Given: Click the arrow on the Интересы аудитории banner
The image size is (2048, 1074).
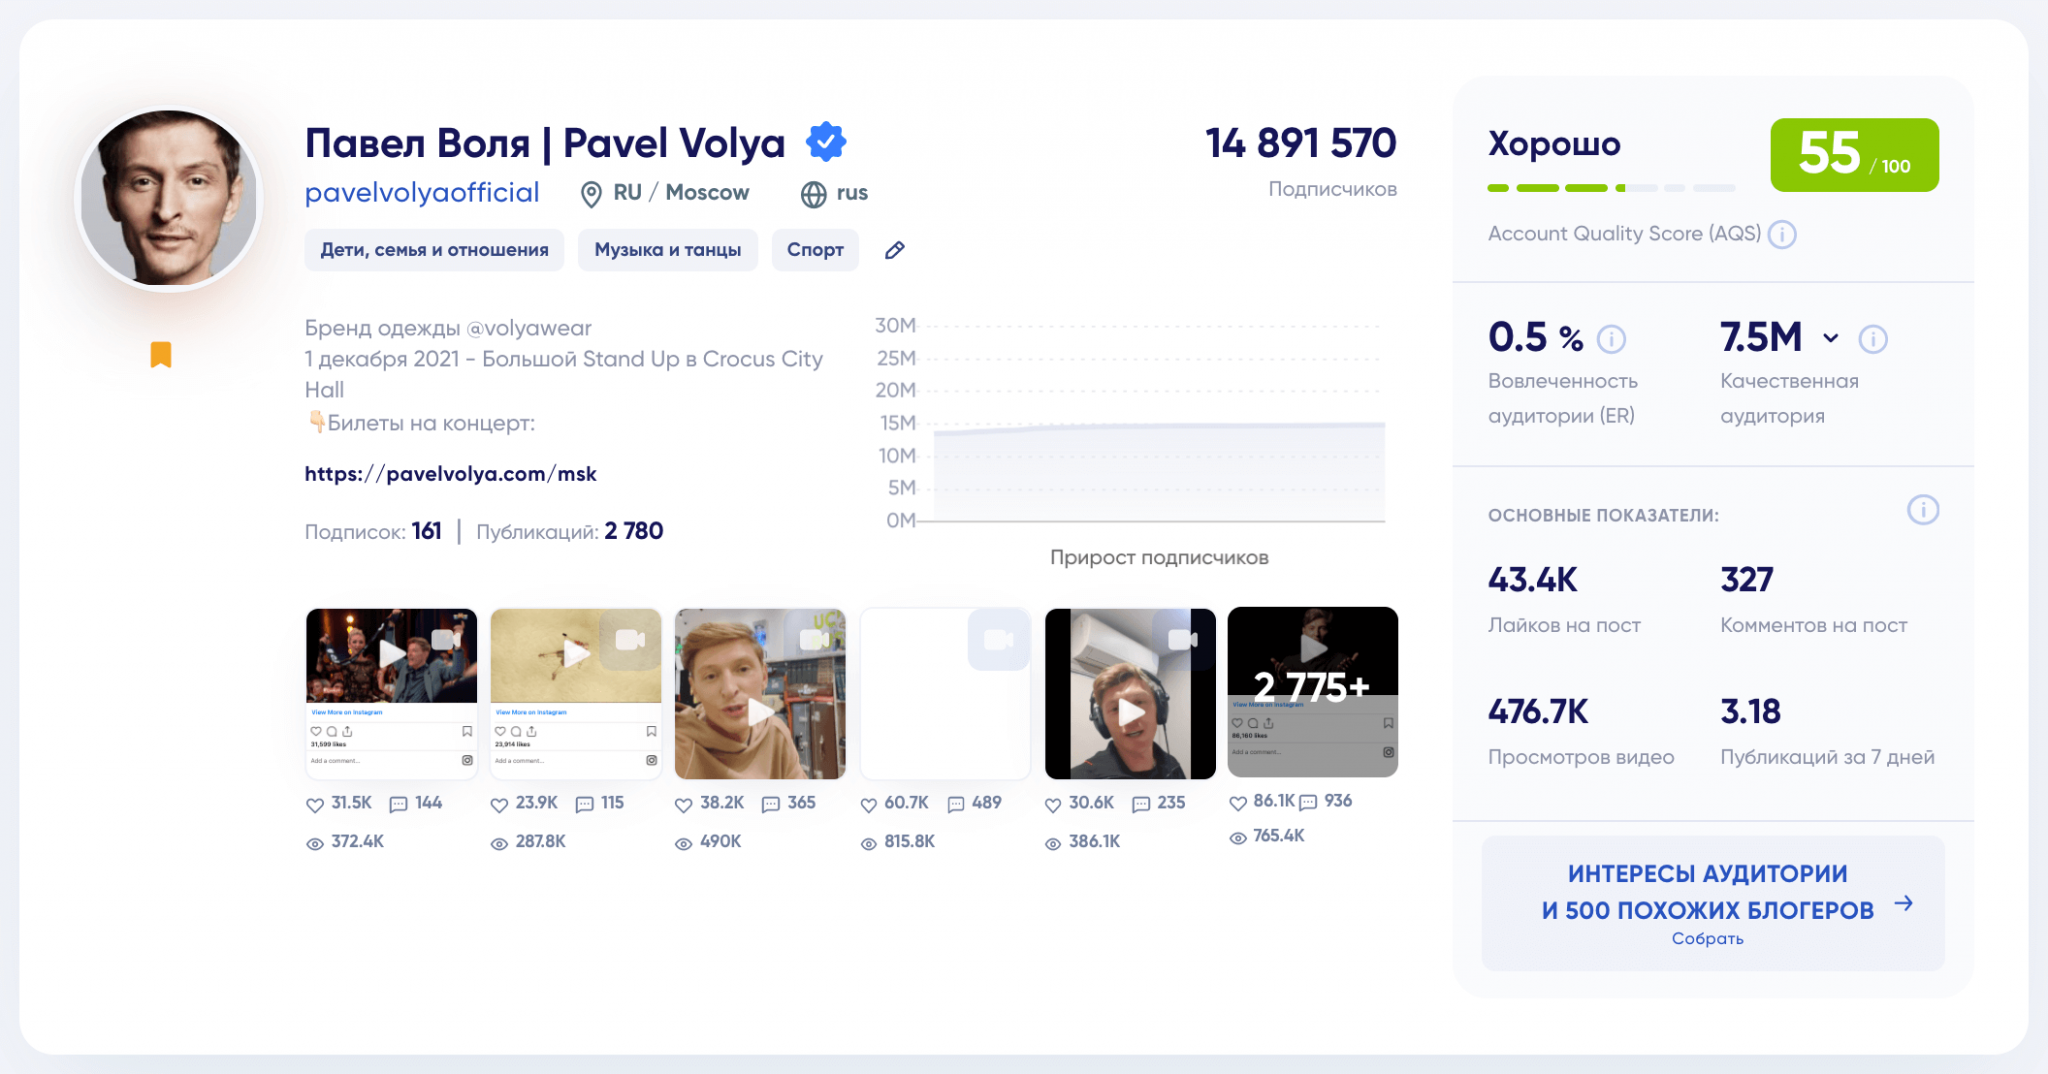Looking at the screenshot, I should point(1904,904).
